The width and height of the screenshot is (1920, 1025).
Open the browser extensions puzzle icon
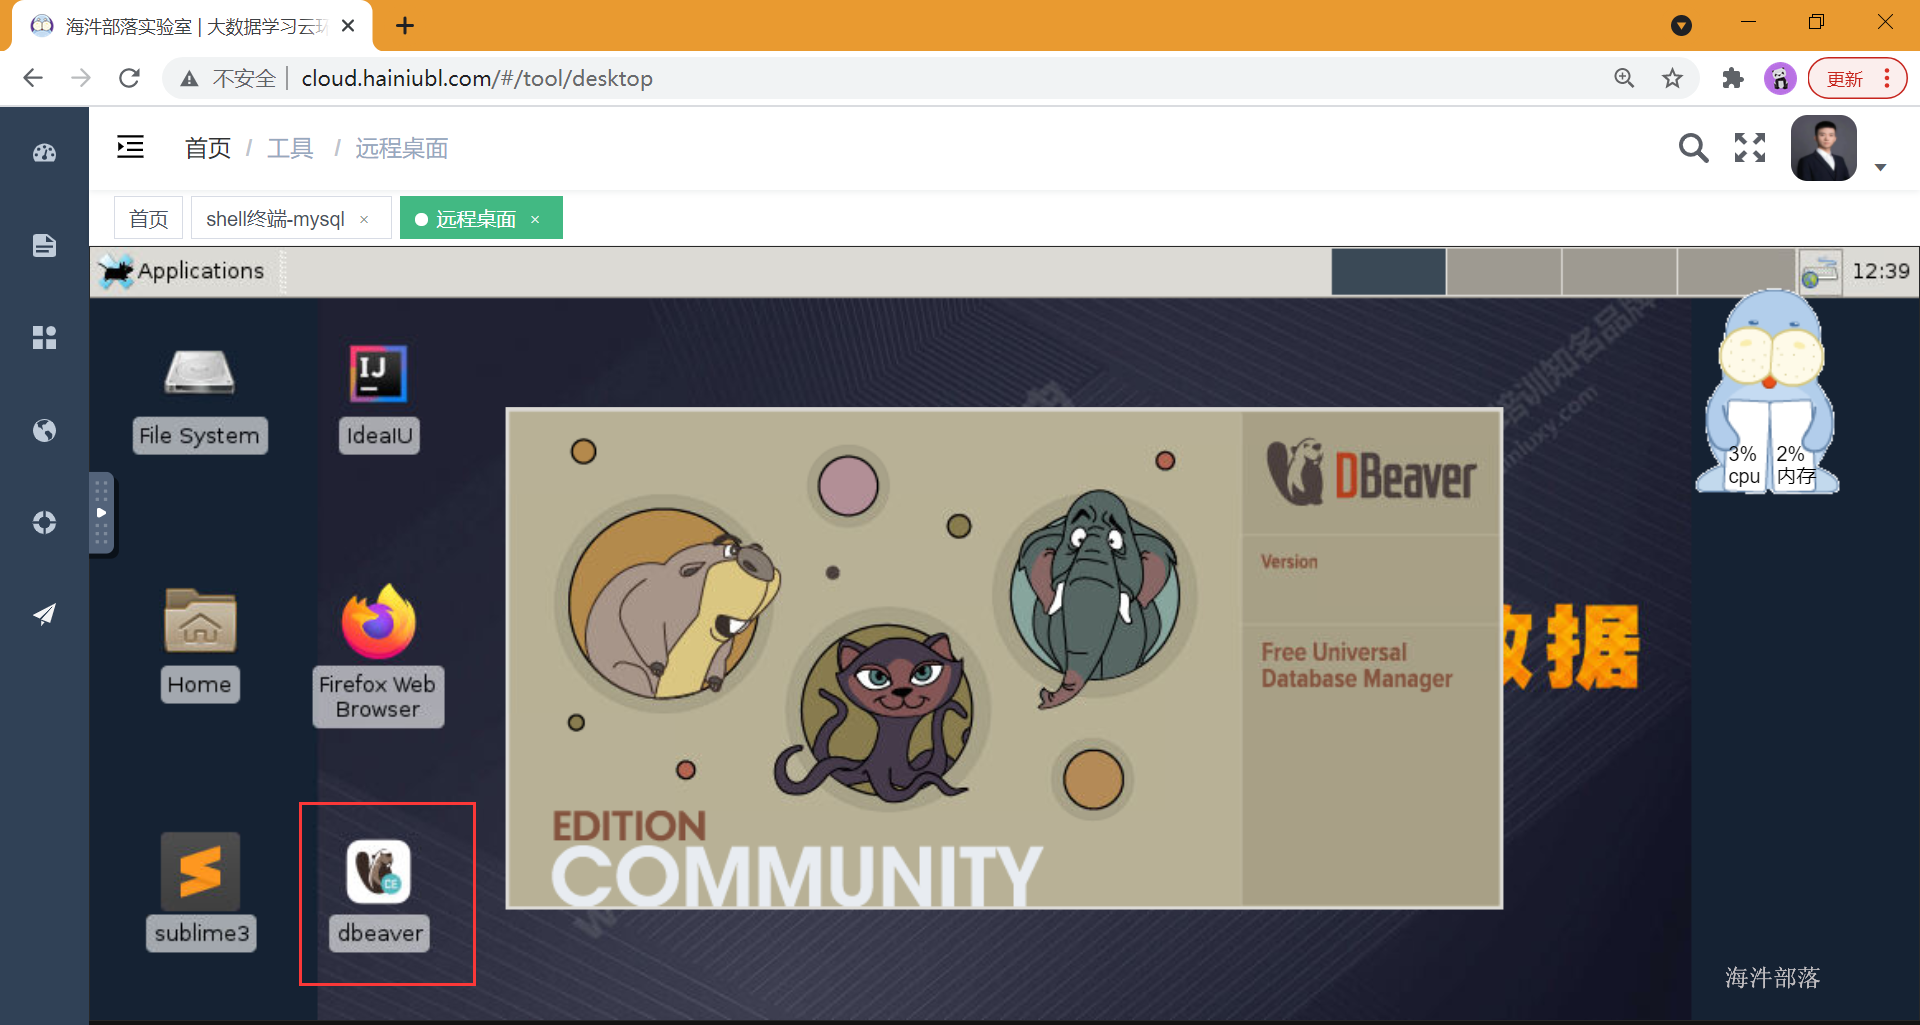pos(1733,78)
